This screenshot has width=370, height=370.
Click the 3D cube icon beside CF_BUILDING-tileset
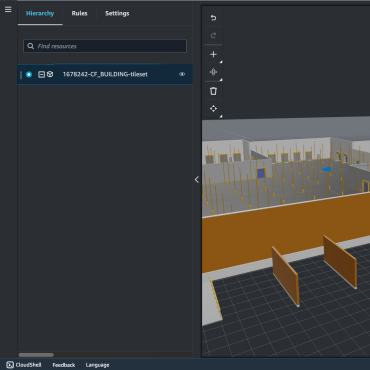pyautogui.click(x=50, y=74)
